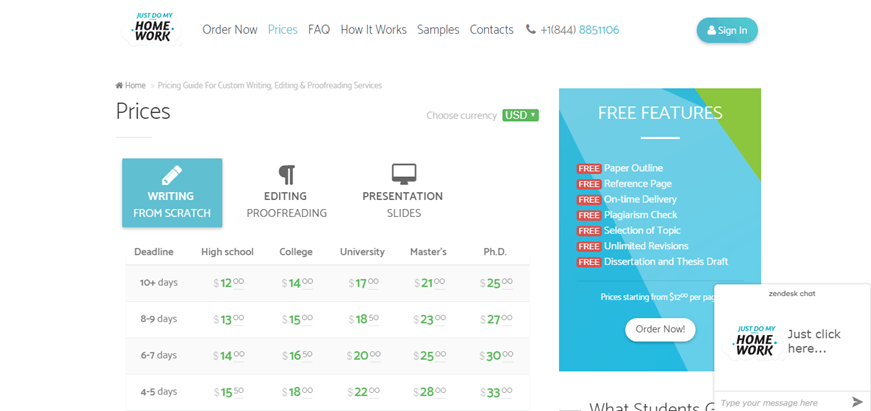Click the Order Now button in Free Features
The image size is (871, 411).
pos(660,329)
